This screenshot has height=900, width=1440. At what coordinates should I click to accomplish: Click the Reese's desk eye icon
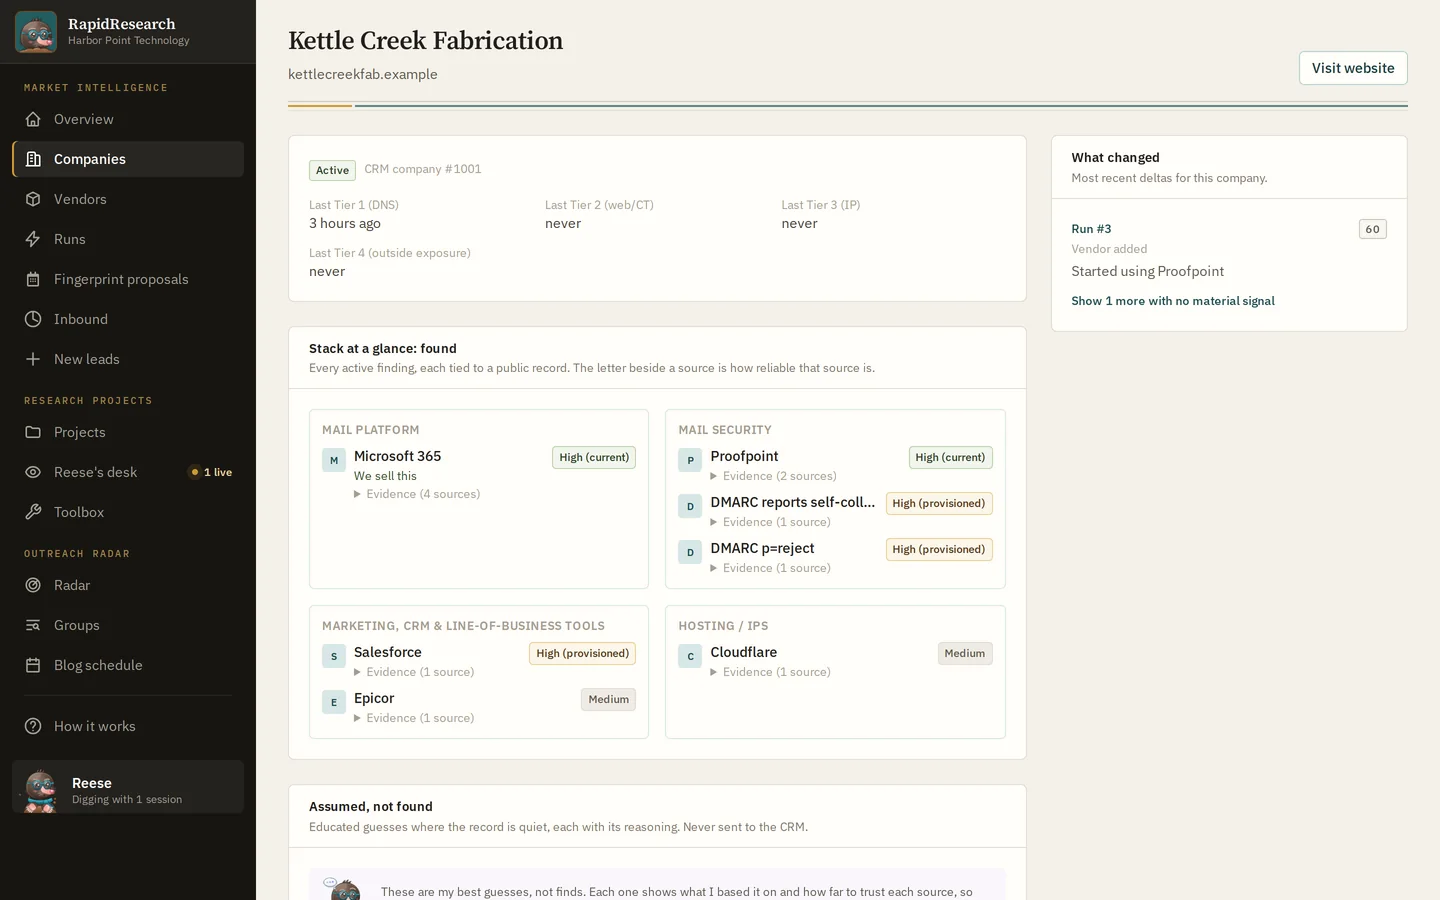33,472
